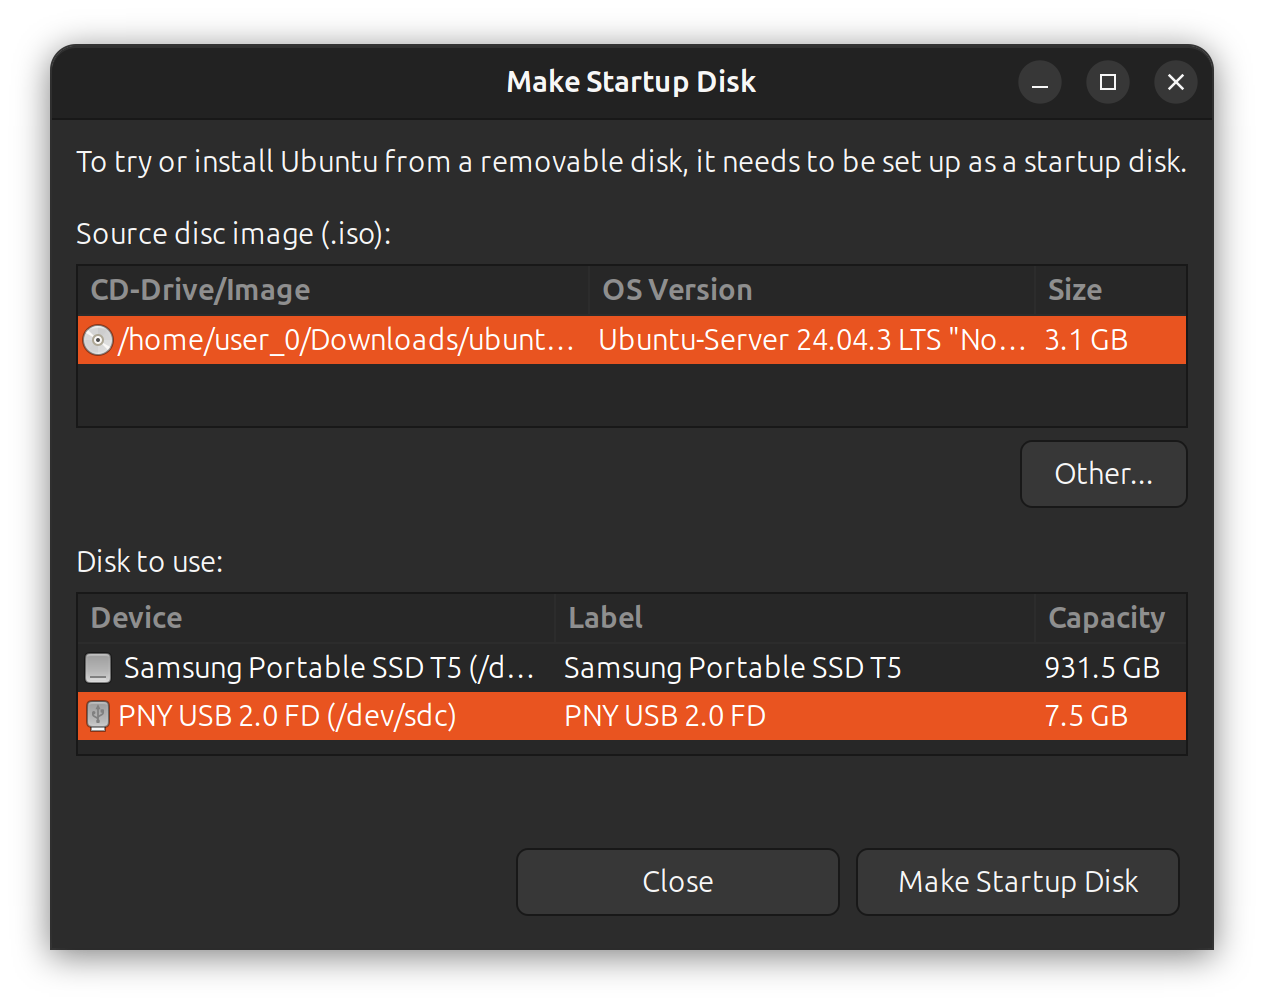The height and width of the screenshot is (1006, 1264).
Task: Select the Samsung Portable SSD T5 device name
Action: pyautogui.click(x=328, y=668)
